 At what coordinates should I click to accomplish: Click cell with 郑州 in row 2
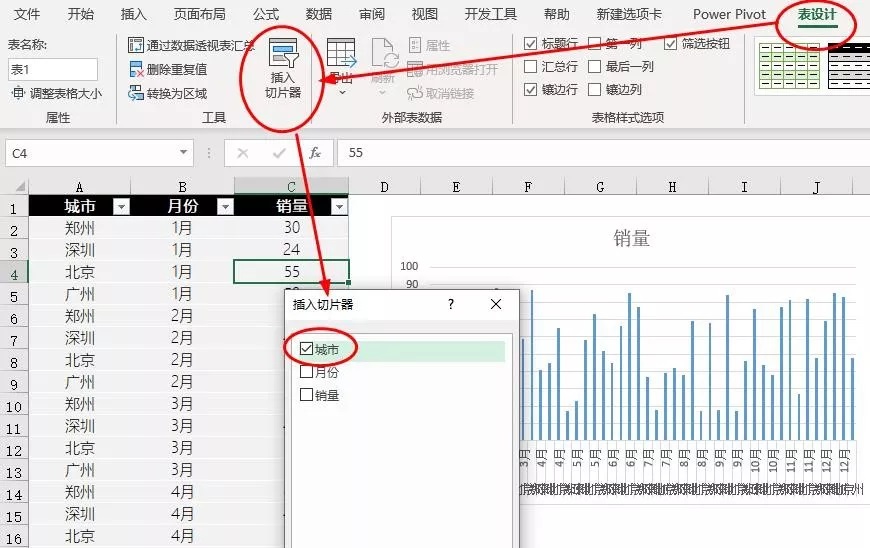[x=79, y=228]
